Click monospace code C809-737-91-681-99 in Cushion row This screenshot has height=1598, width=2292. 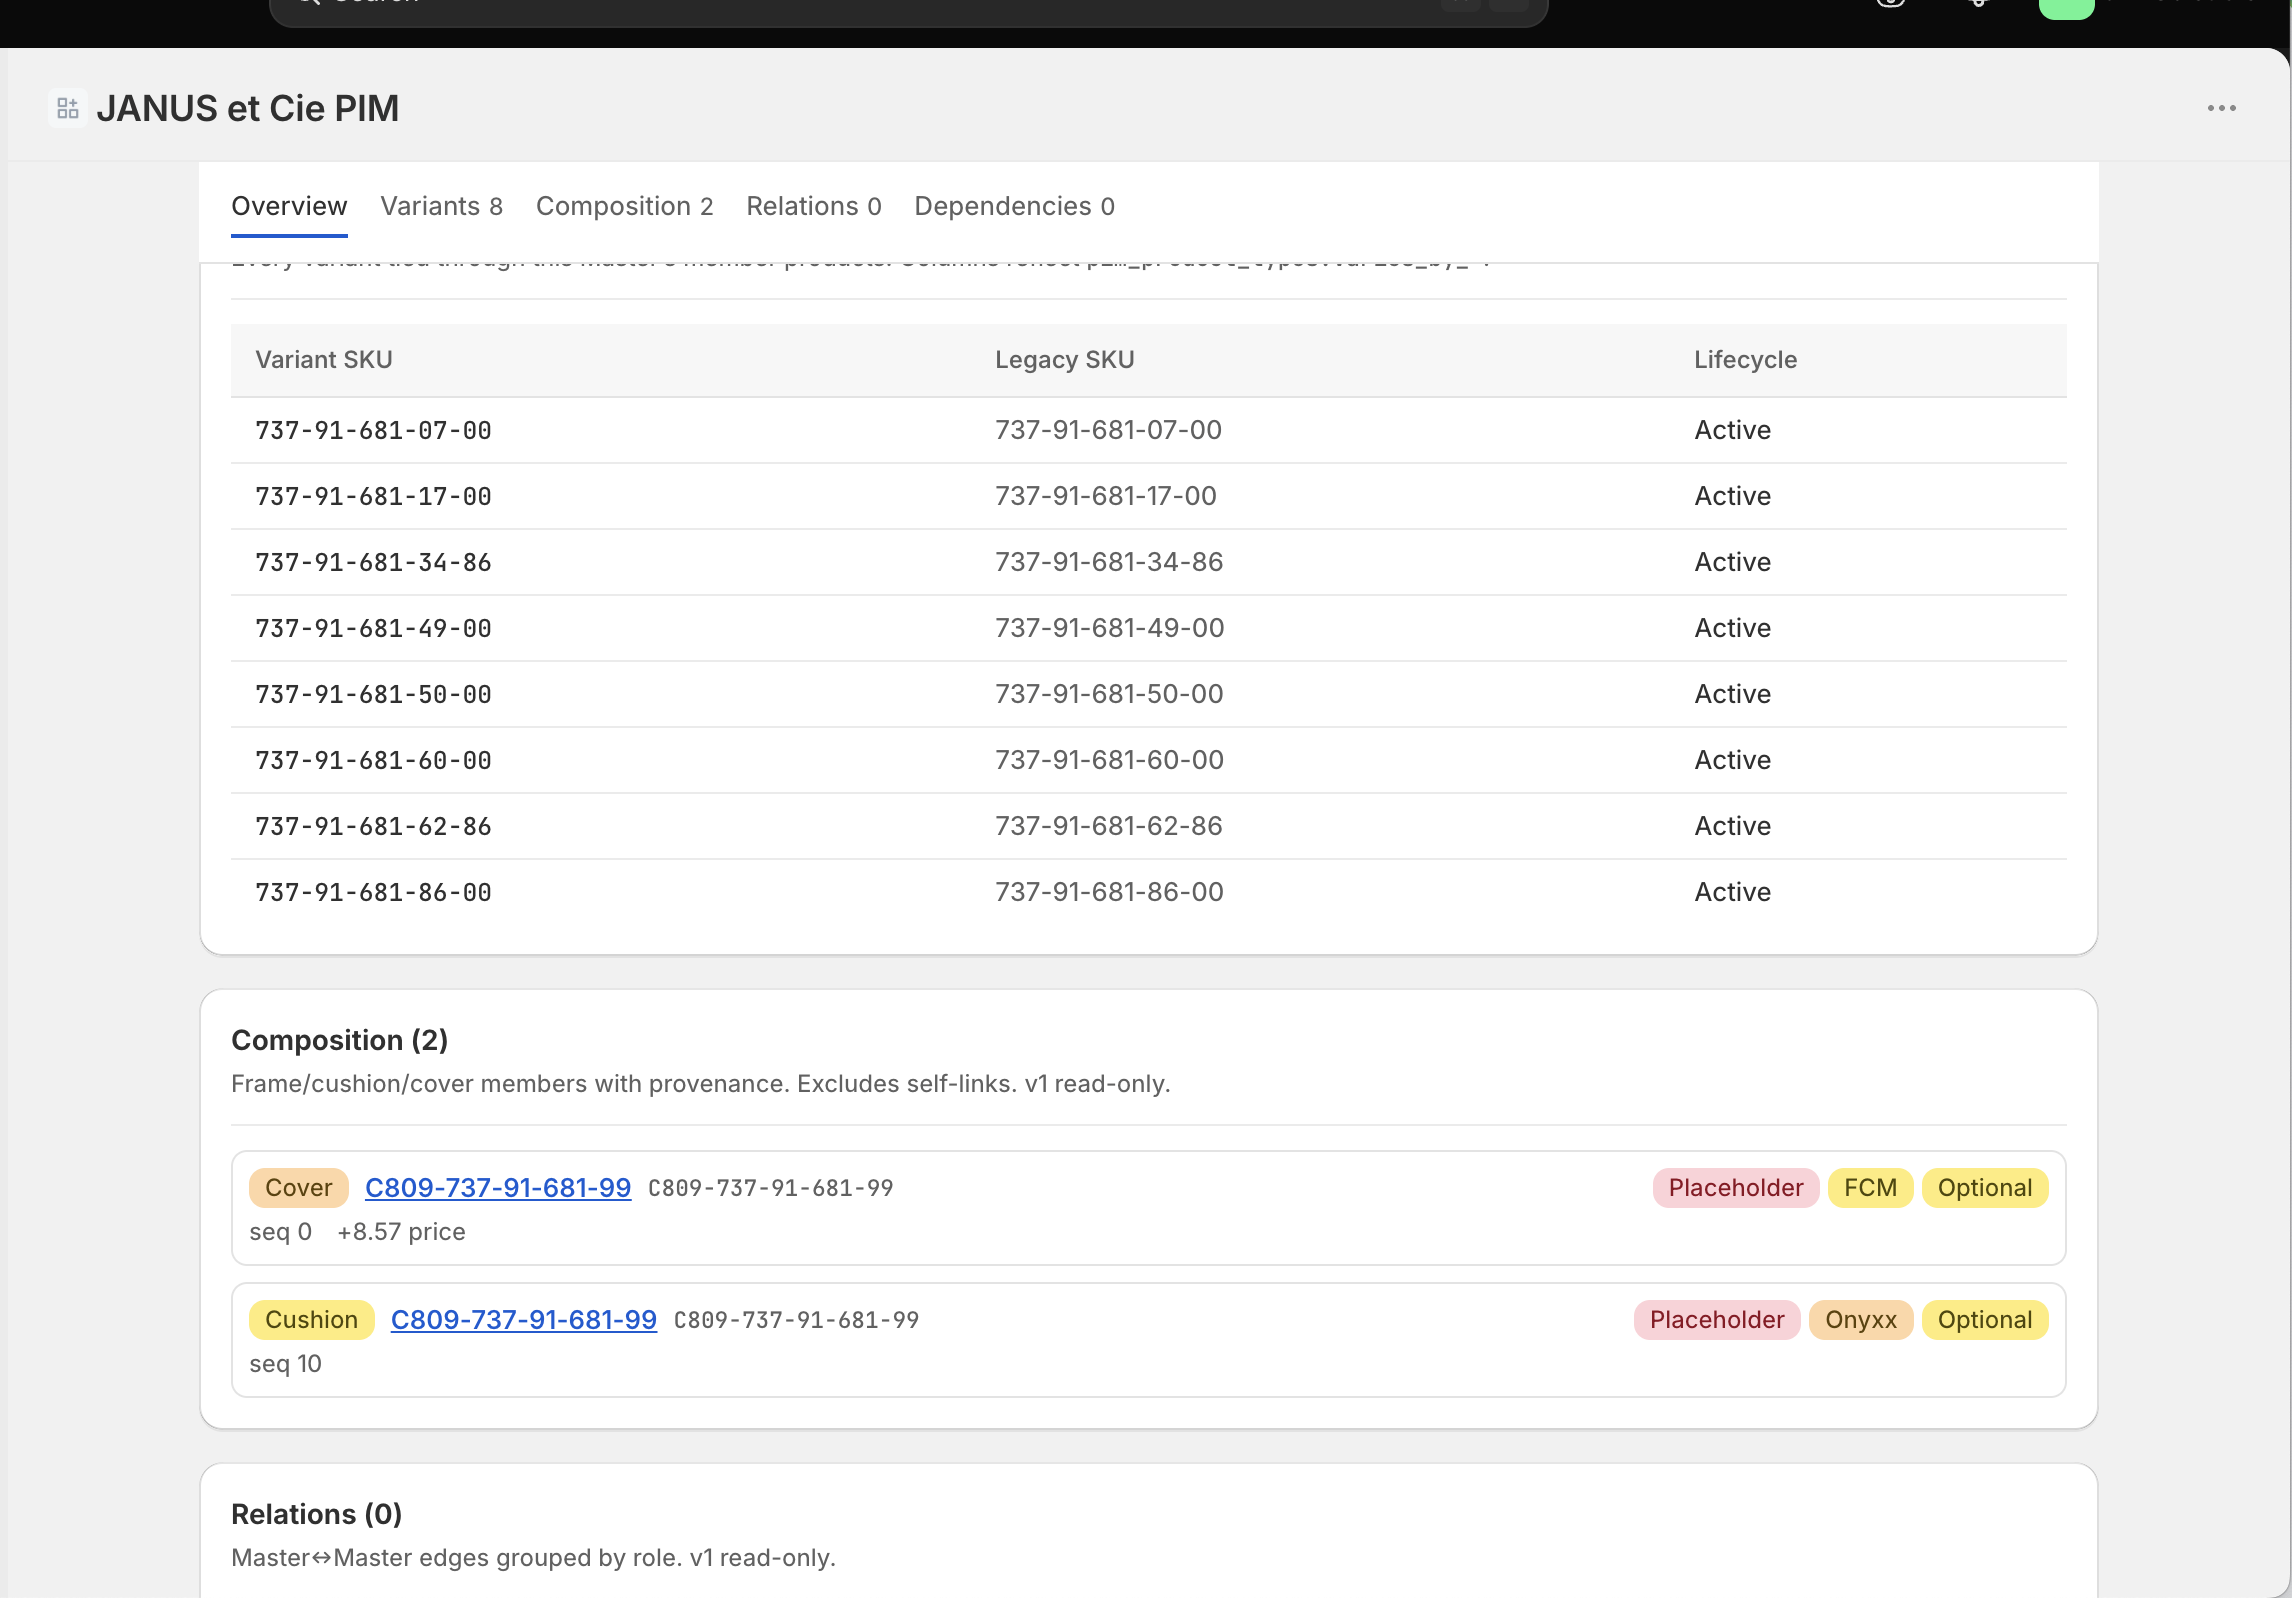tap(796, 1320)
